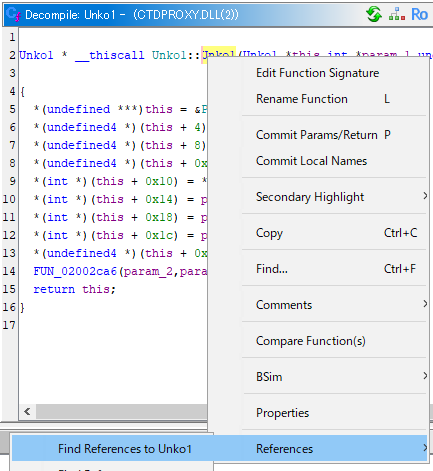Click the closing brace on line 16
This screenshot has height=471, width=433.
(22, 307)
